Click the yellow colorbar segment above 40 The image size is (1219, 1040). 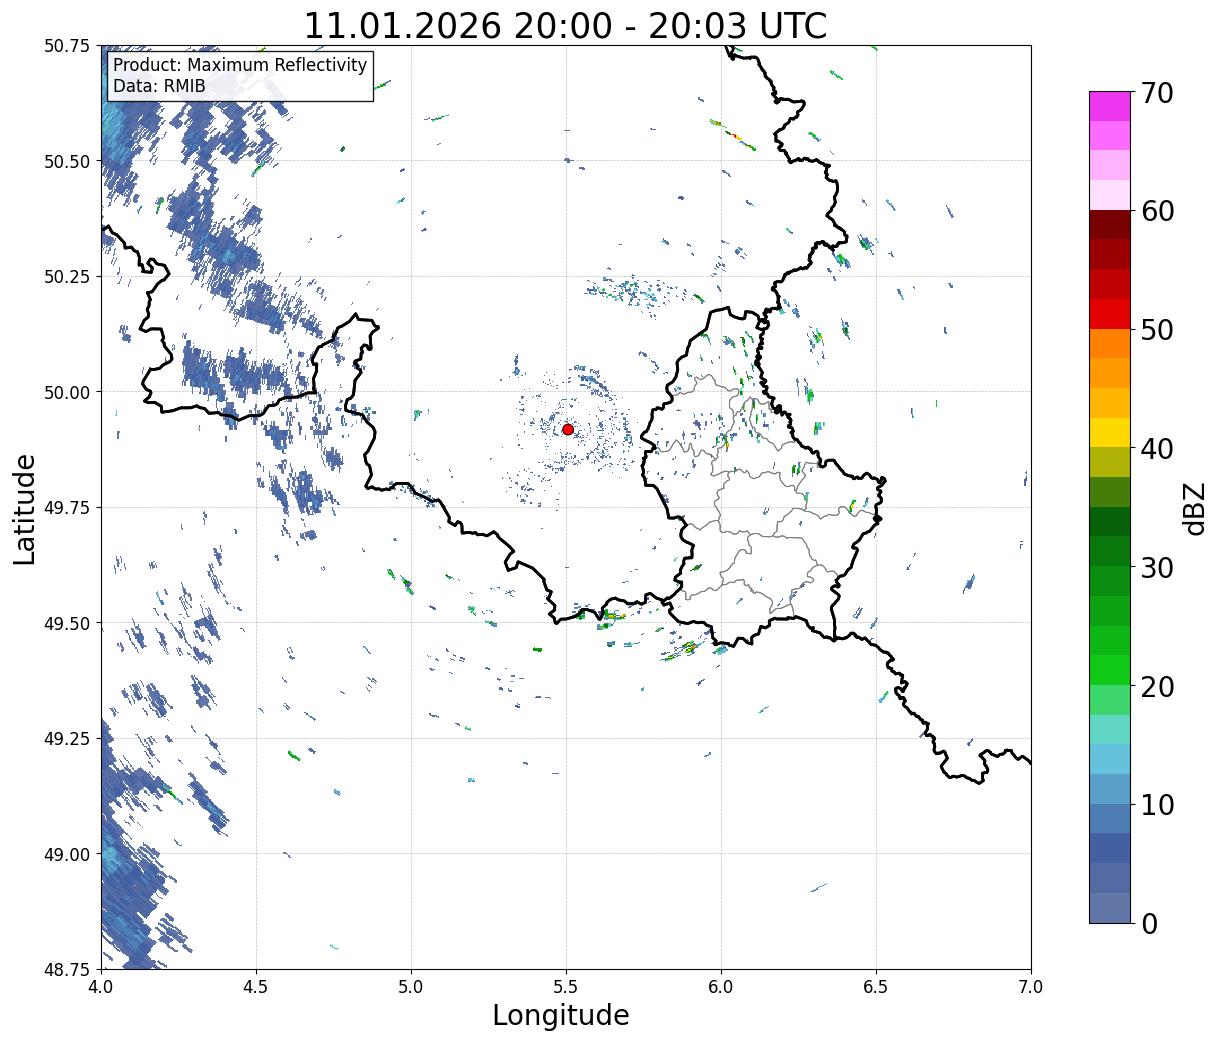(x=1110, y=432)
